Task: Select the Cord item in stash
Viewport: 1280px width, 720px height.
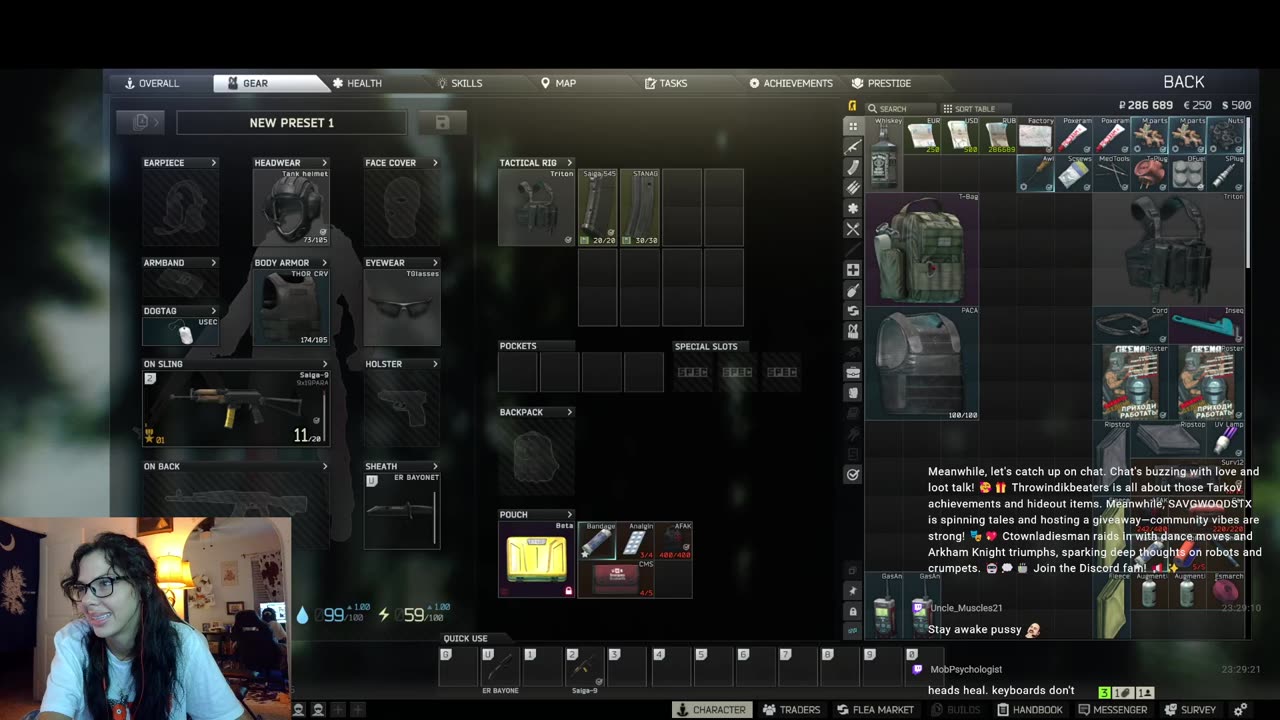Action: [x=1131, y=325]
